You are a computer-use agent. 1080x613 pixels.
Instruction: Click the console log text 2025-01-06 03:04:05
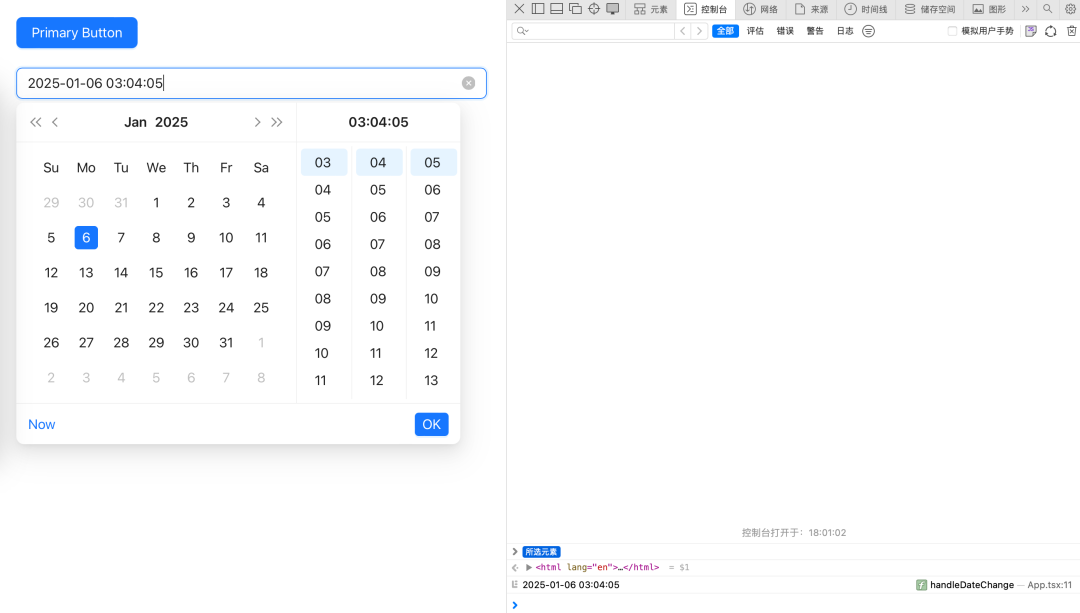[x=571, y=585]
